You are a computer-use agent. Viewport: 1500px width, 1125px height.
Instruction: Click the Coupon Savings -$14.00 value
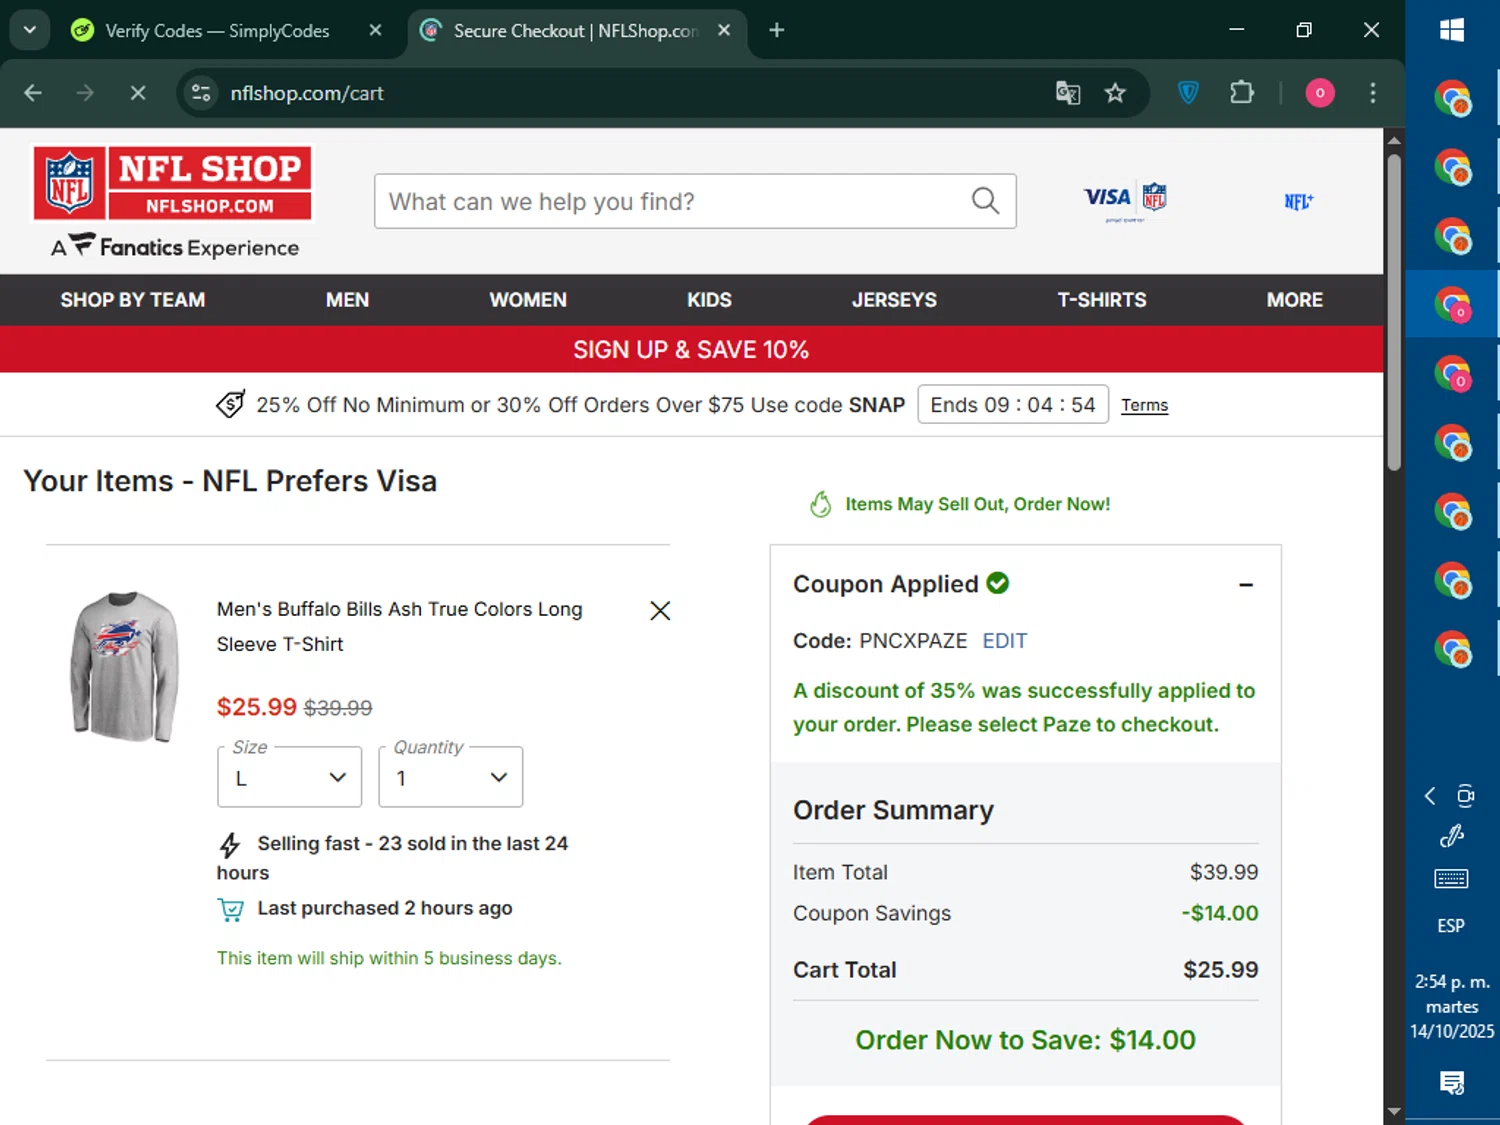click(x=1219, y=913)
